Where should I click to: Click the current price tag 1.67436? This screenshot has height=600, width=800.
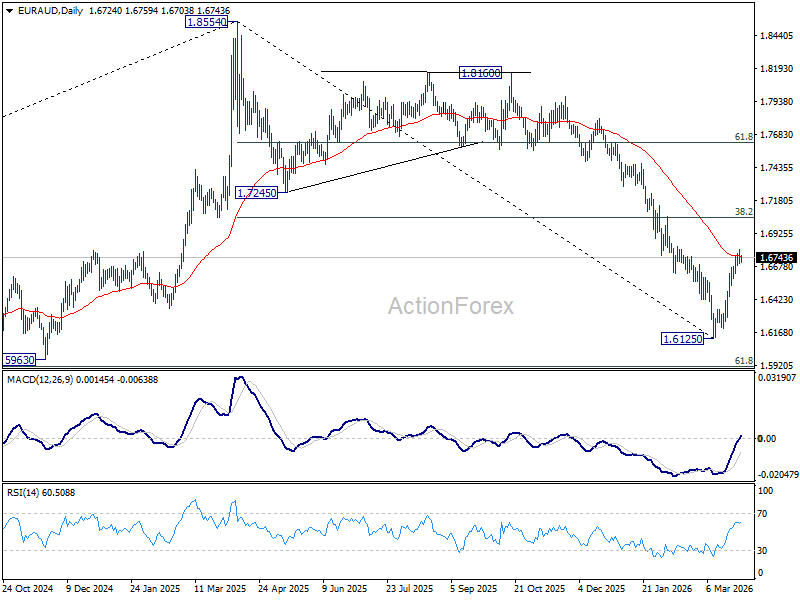coord(777,258)
